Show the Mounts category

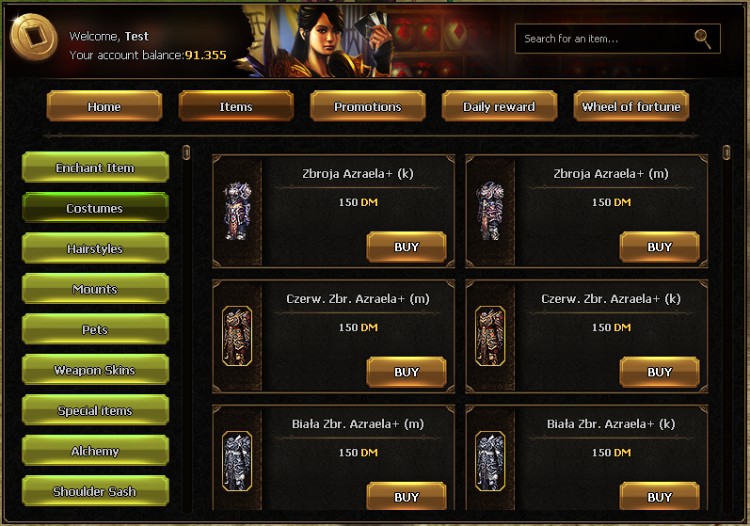95,289
